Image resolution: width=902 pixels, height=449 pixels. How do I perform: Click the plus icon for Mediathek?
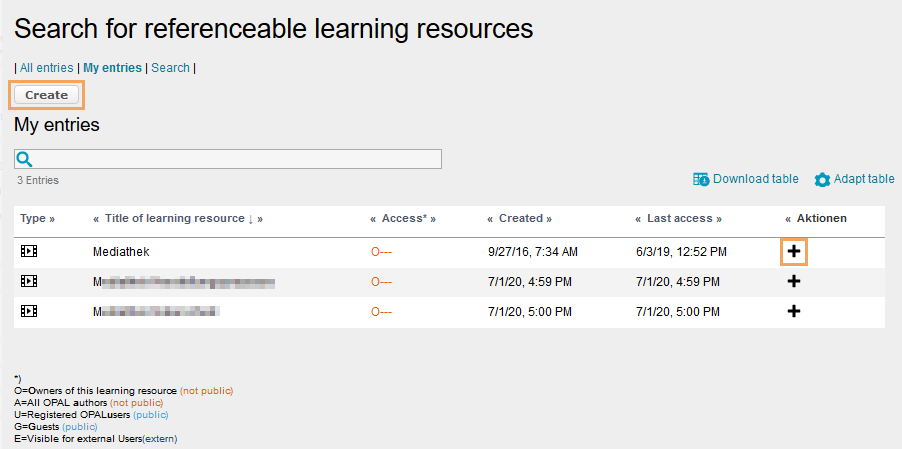(x=794, y=252)
